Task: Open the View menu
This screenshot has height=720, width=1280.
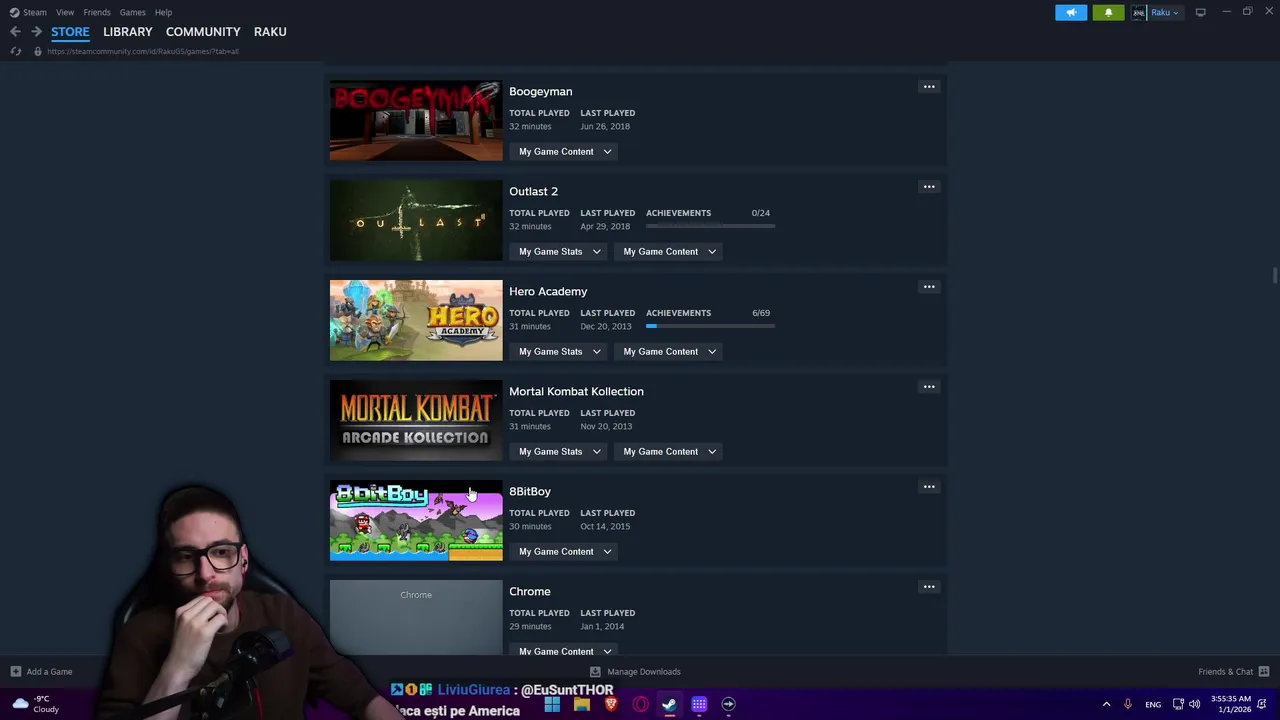Action: (x=65, y=12)
